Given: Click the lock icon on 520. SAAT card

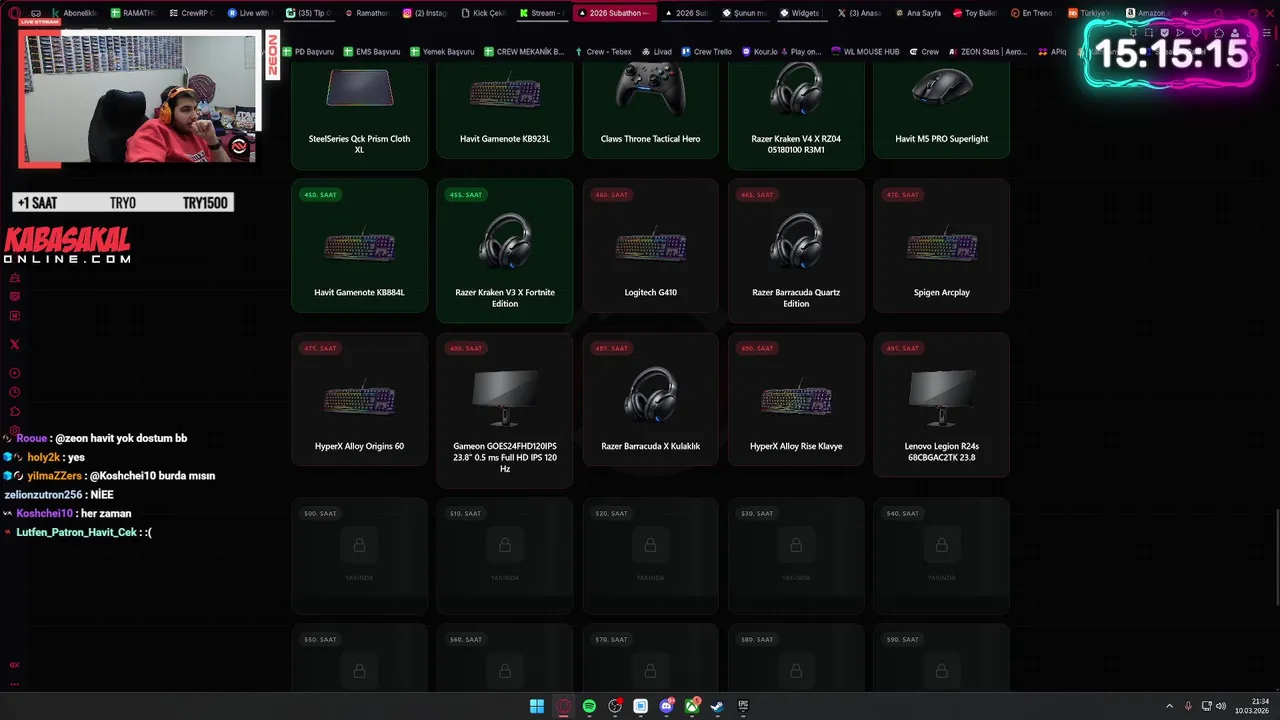Looking at the screenshot, I should coord(650,545).
